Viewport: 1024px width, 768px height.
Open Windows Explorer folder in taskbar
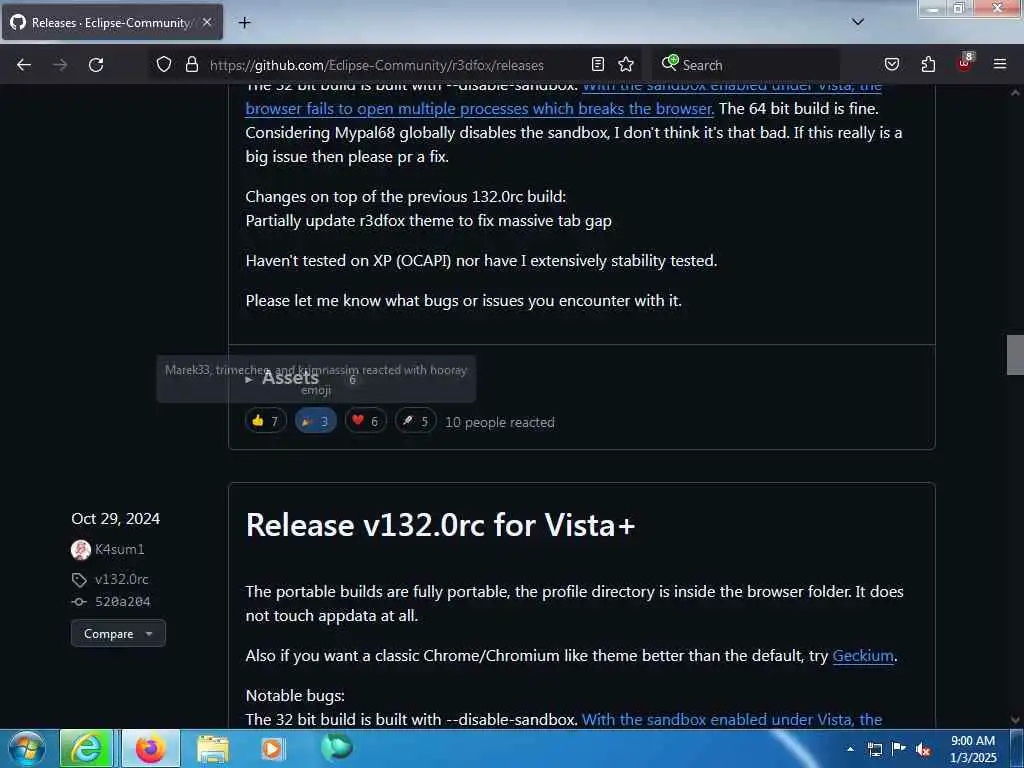(213, 748)
